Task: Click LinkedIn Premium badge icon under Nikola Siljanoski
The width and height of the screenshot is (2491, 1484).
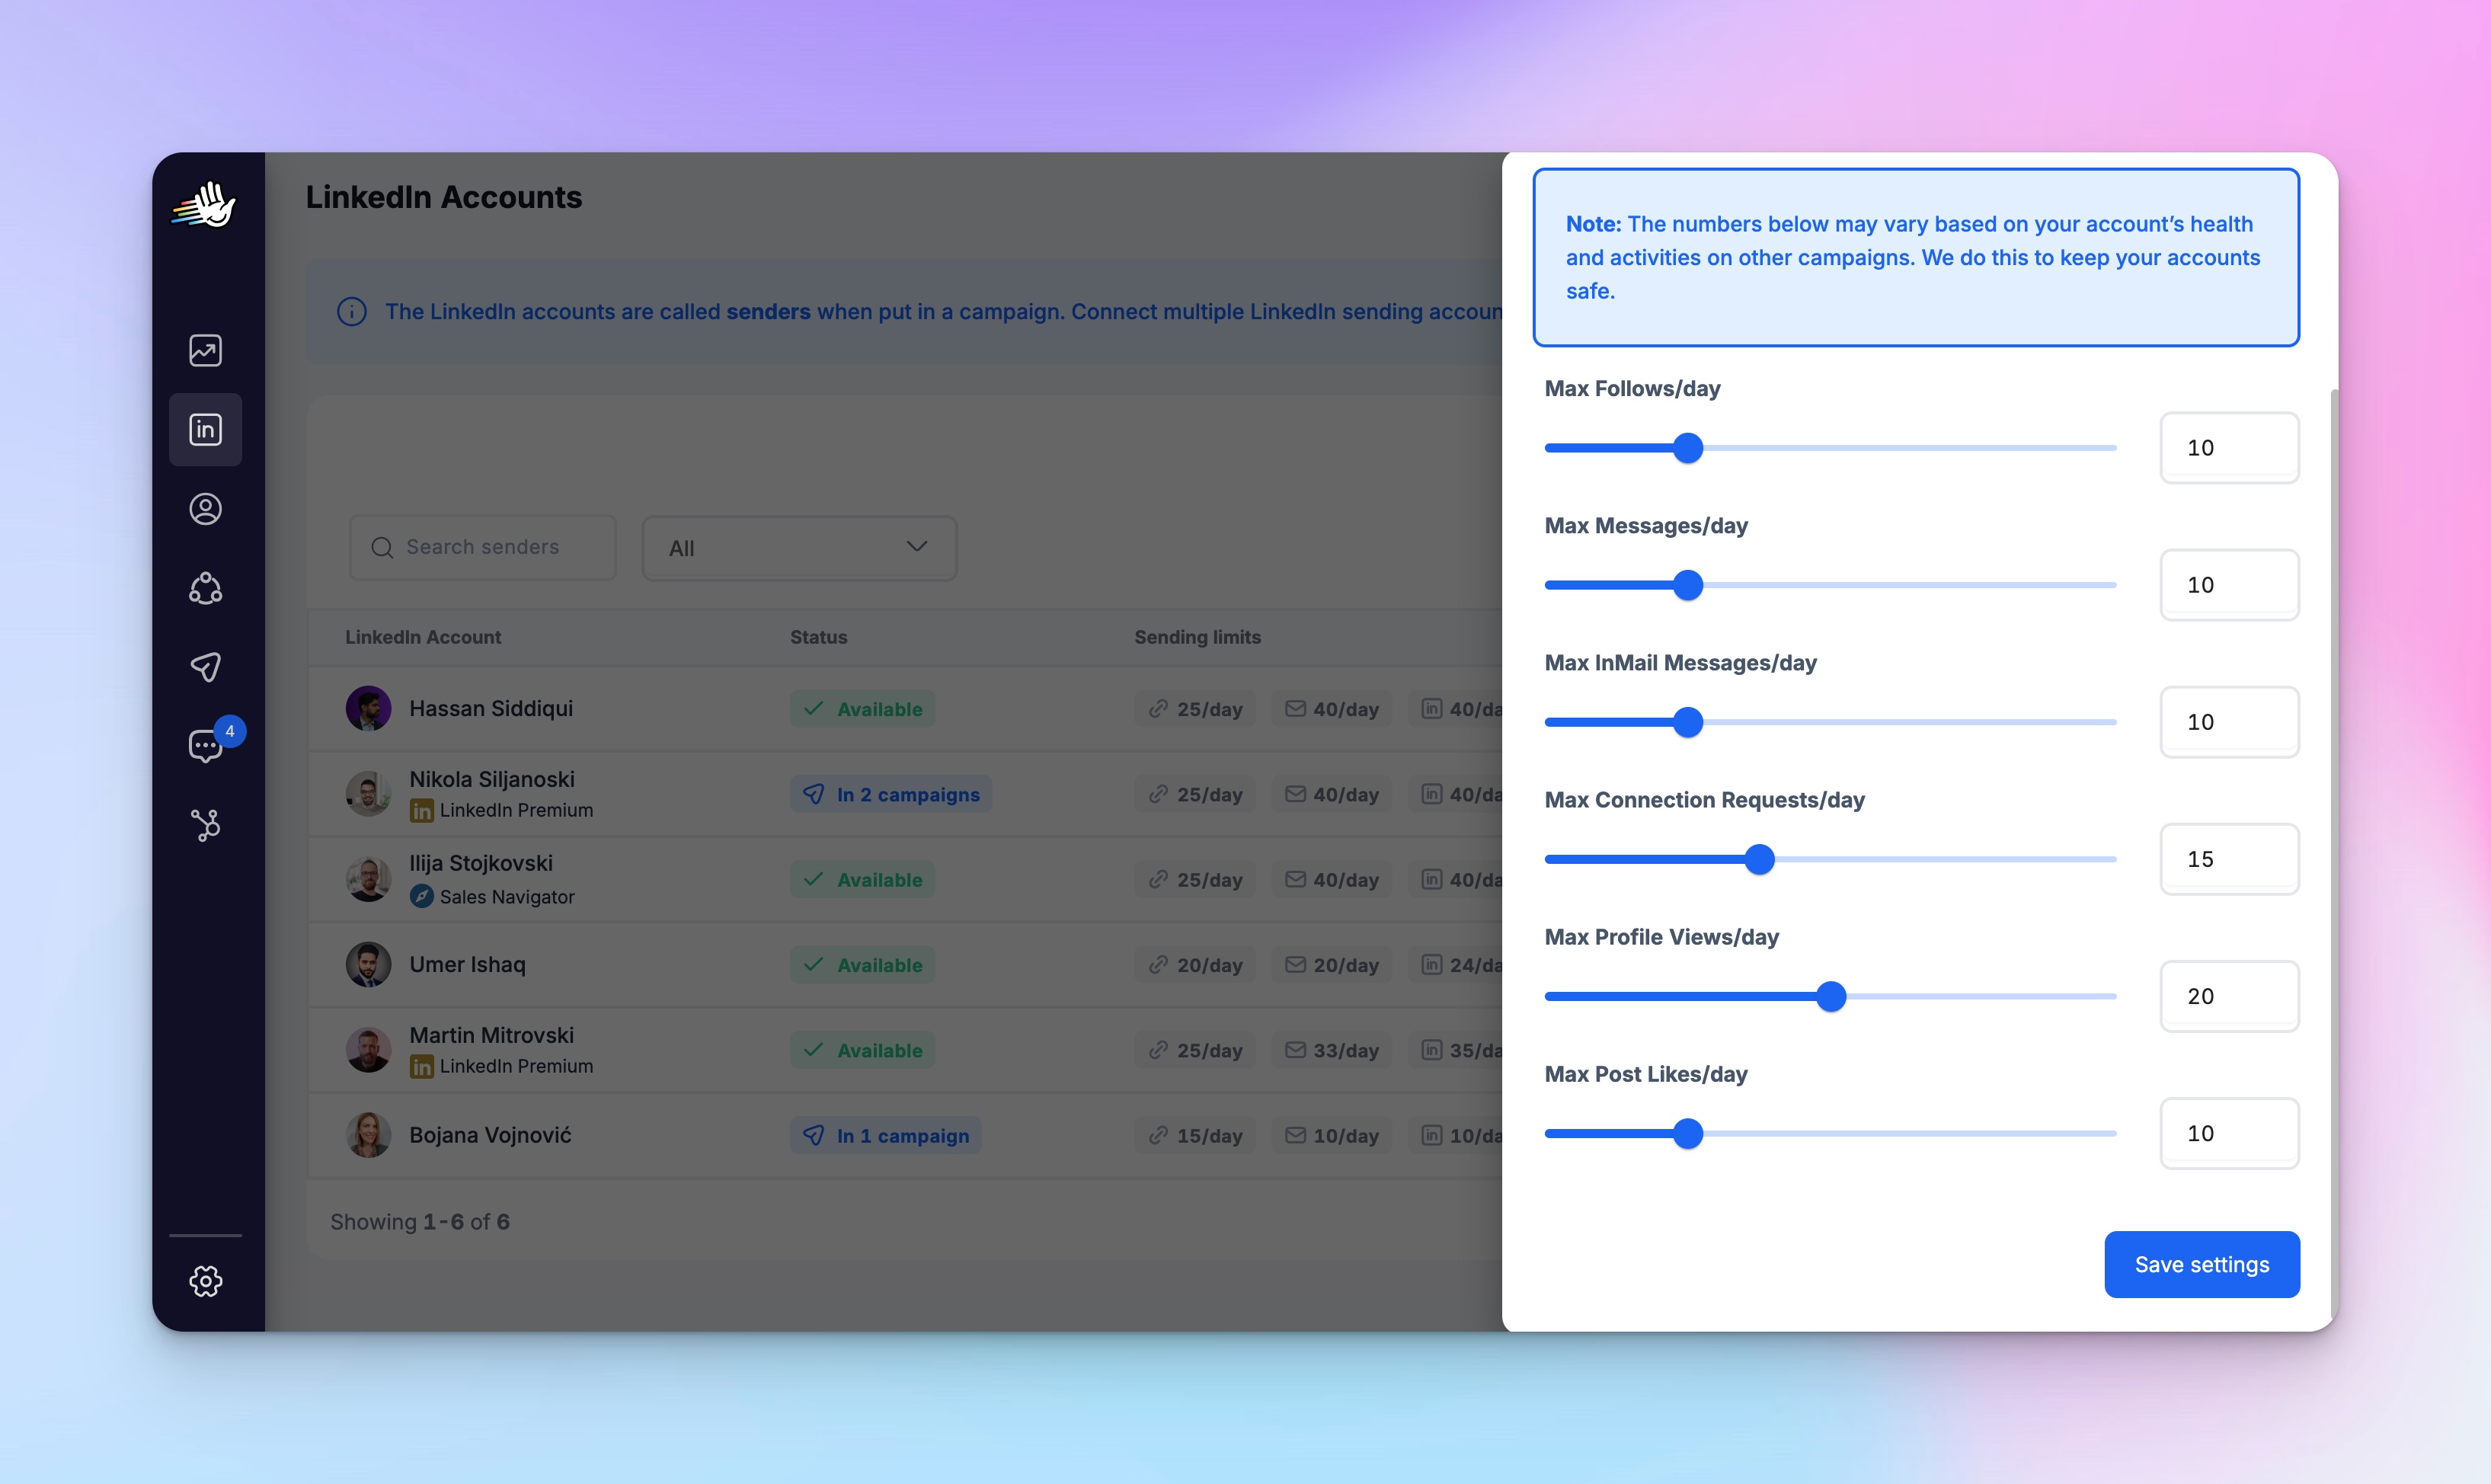Action: pyautogui.click(x=422, y=811)
